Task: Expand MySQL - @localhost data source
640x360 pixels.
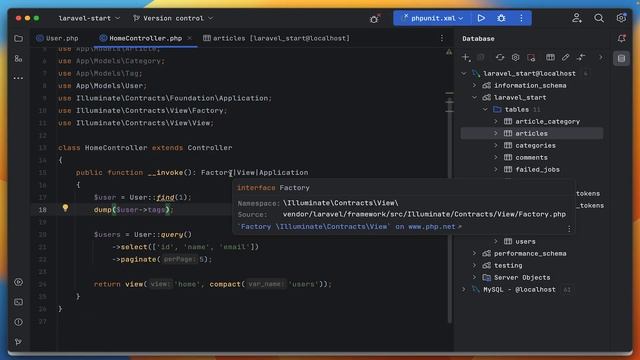Action: point(464,289)
